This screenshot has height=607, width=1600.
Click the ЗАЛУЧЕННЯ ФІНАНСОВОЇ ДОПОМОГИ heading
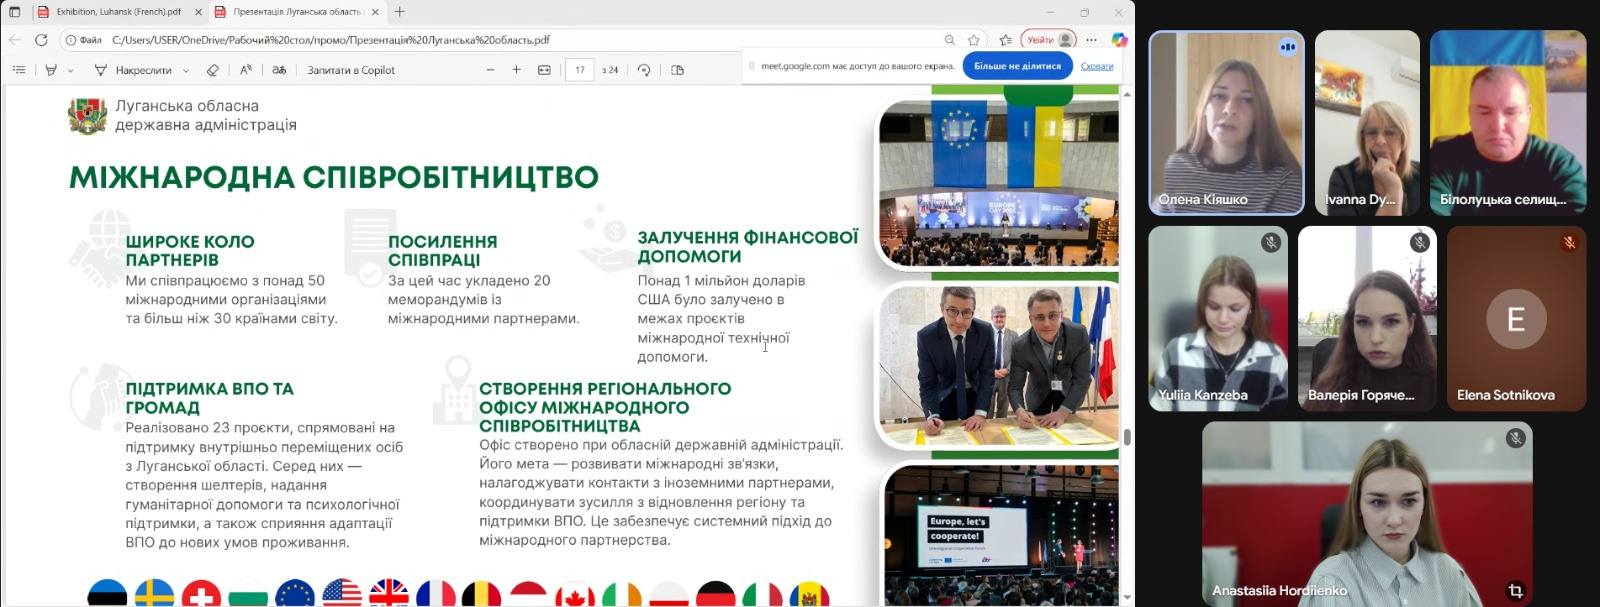pyautogui.click(x=748, y=246)
